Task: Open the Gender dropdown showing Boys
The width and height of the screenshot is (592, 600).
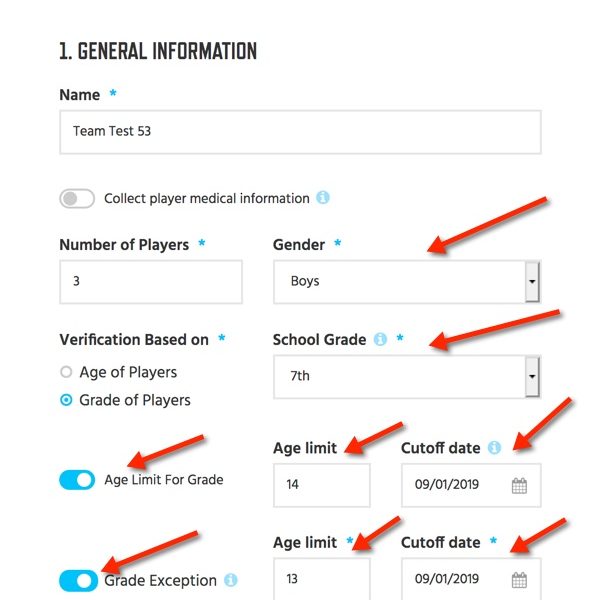Action: (x=407, y=282)
